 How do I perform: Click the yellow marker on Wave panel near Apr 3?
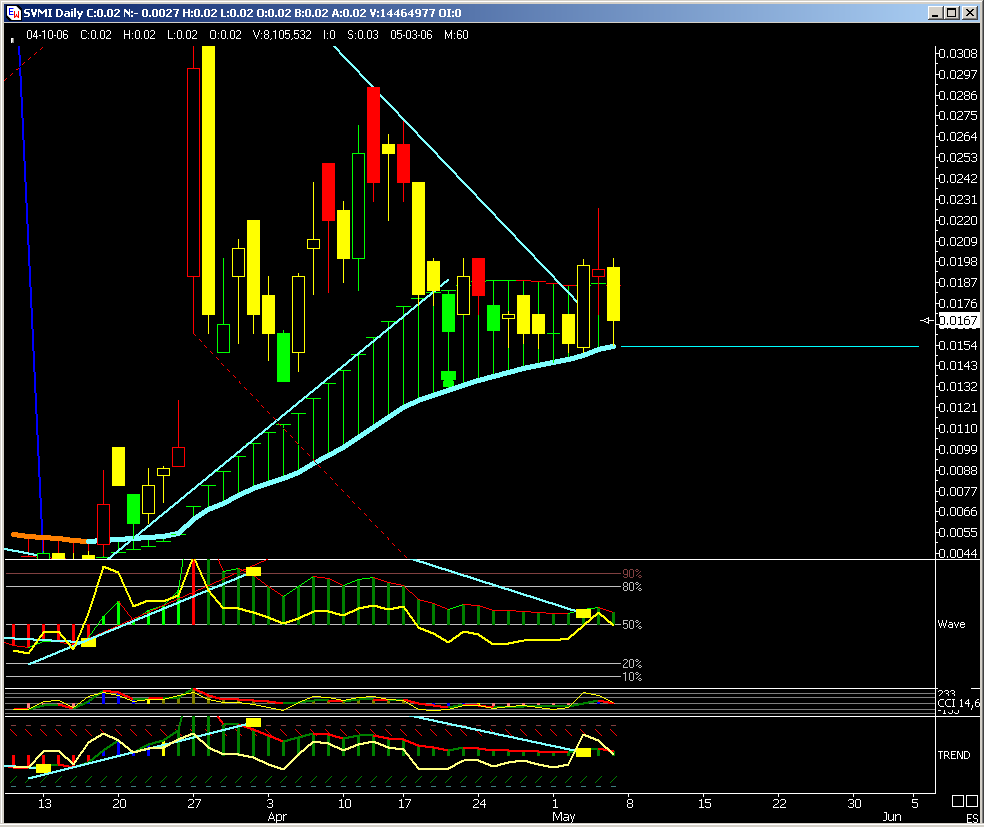[253, 571]
